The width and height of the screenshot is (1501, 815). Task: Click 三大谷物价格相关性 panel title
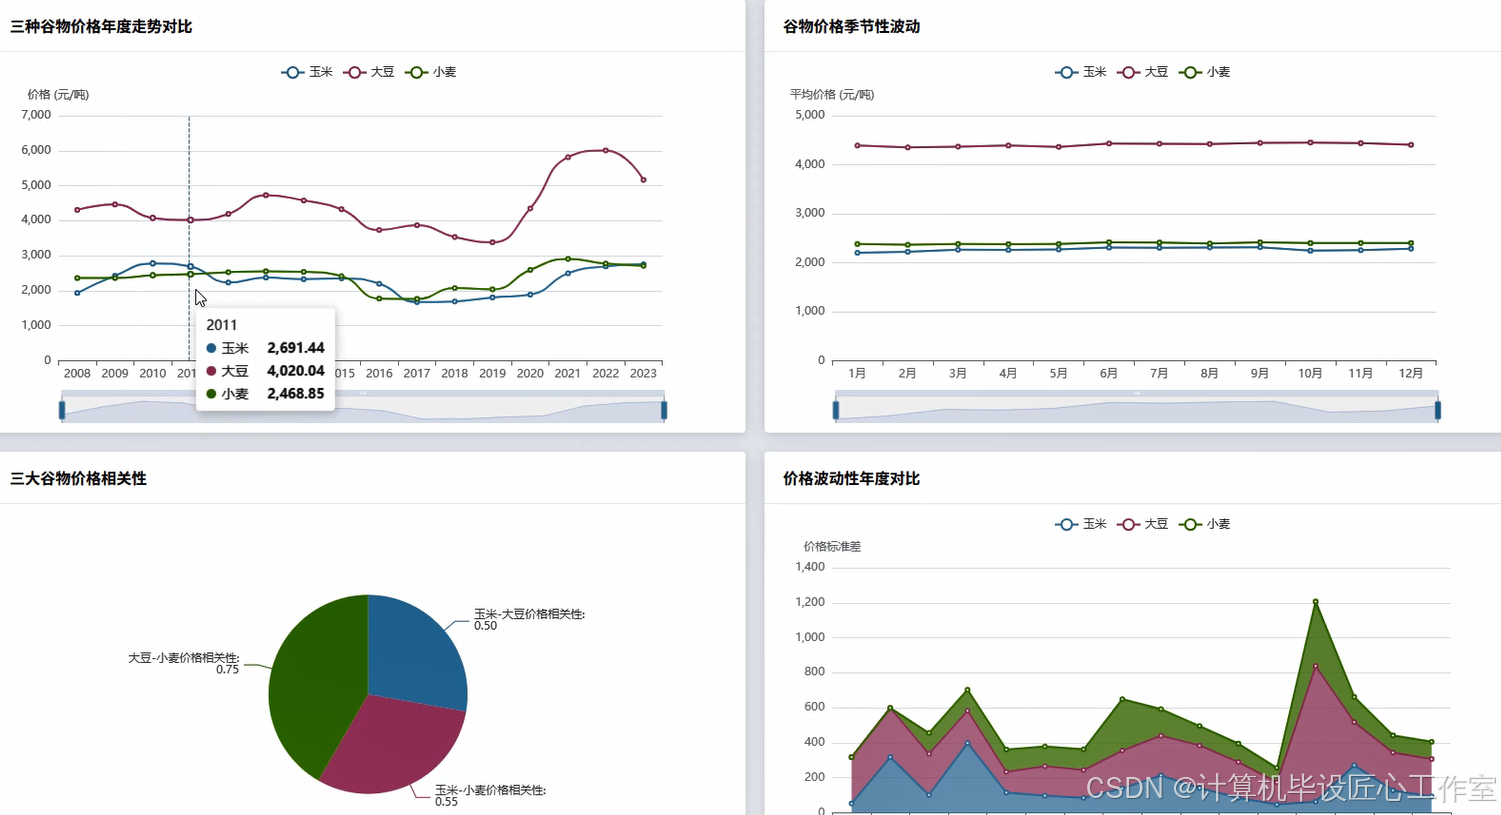(78, 479)
